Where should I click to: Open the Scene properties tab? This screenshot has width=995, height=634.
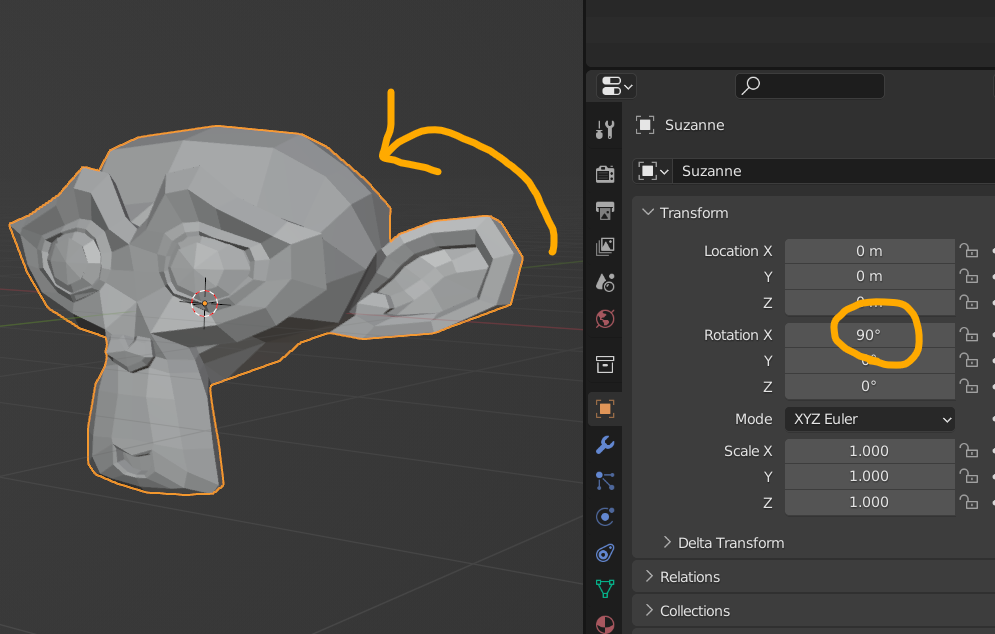[605, 282]
